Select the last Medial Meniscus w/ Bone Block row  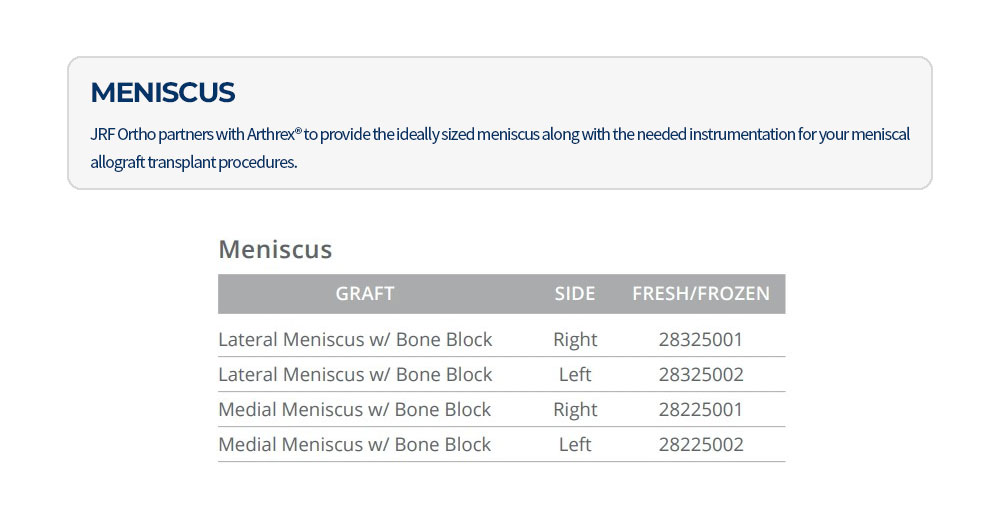355,445
